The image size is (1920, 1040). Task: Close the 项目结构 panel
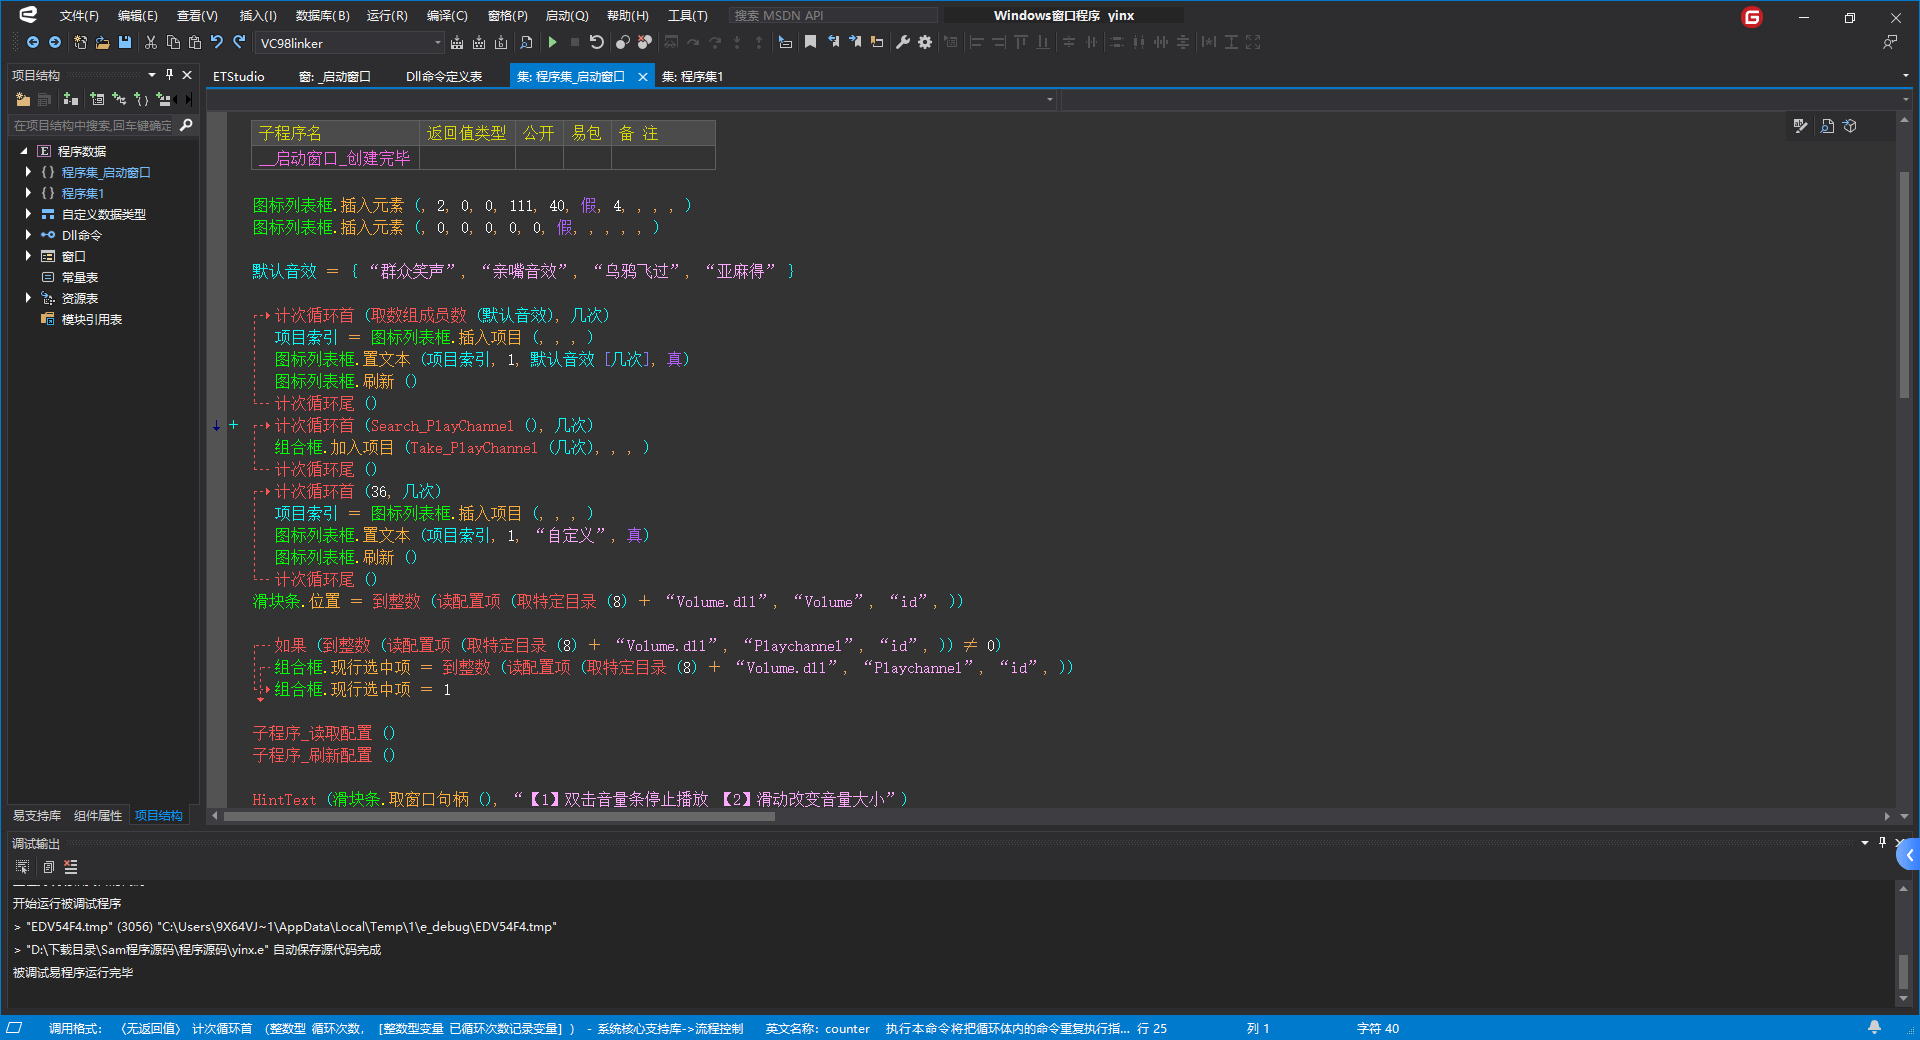187,75
